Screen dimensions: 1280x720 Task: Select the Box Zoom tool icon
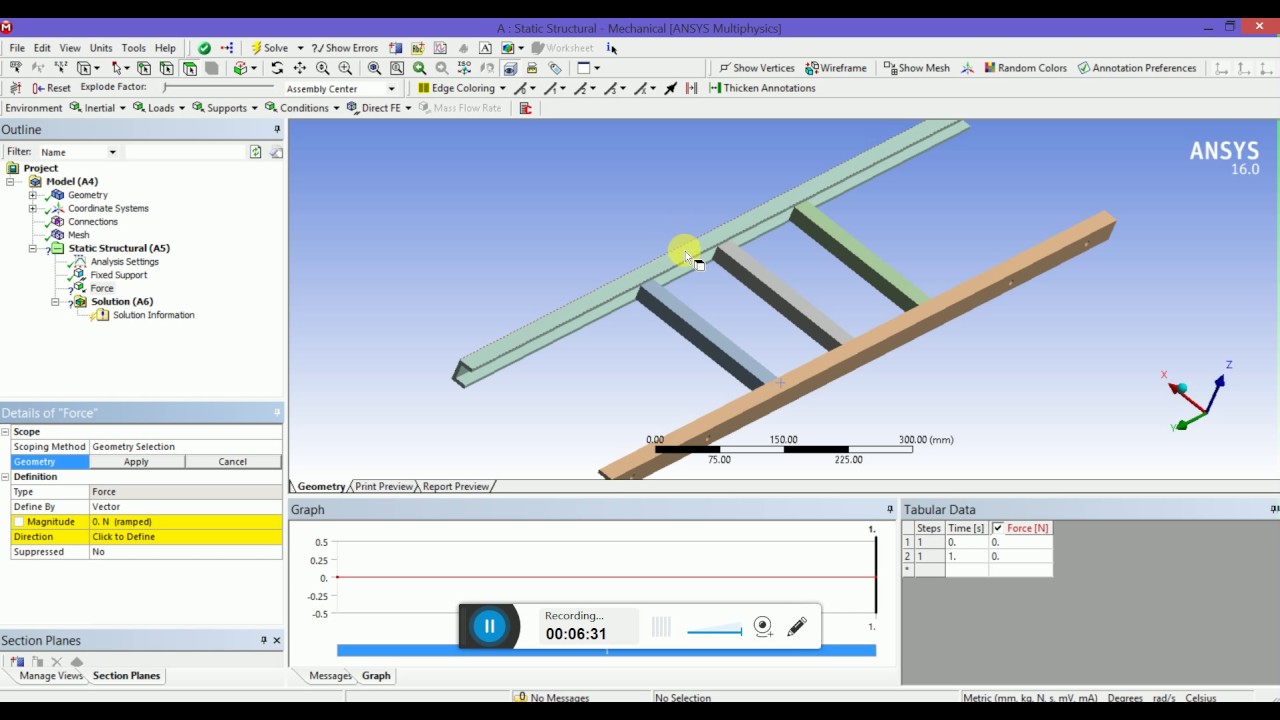point(345,68)
